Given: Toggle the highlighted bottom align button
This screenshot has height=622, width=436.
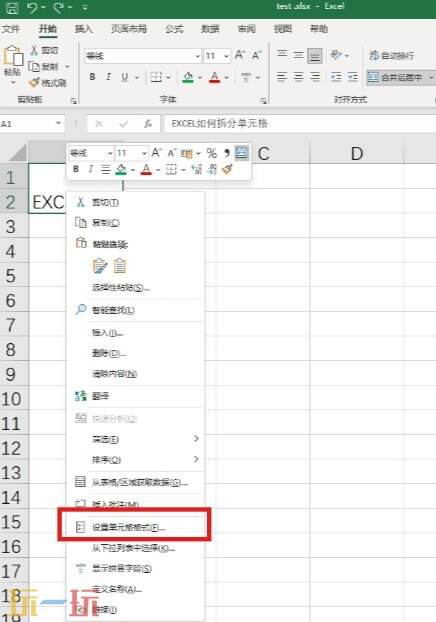Looking at the screenshot, I should click(x=315, y=56).
